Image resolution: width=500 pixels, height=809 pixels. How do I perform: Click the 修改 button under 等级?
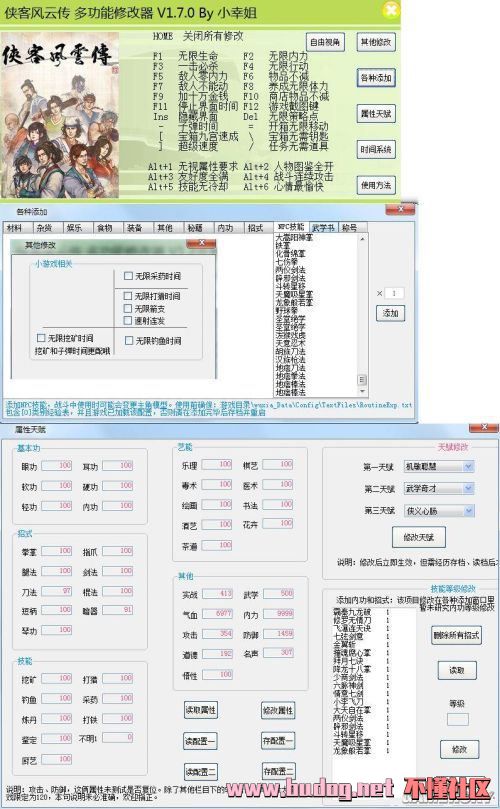pos(459,749)
